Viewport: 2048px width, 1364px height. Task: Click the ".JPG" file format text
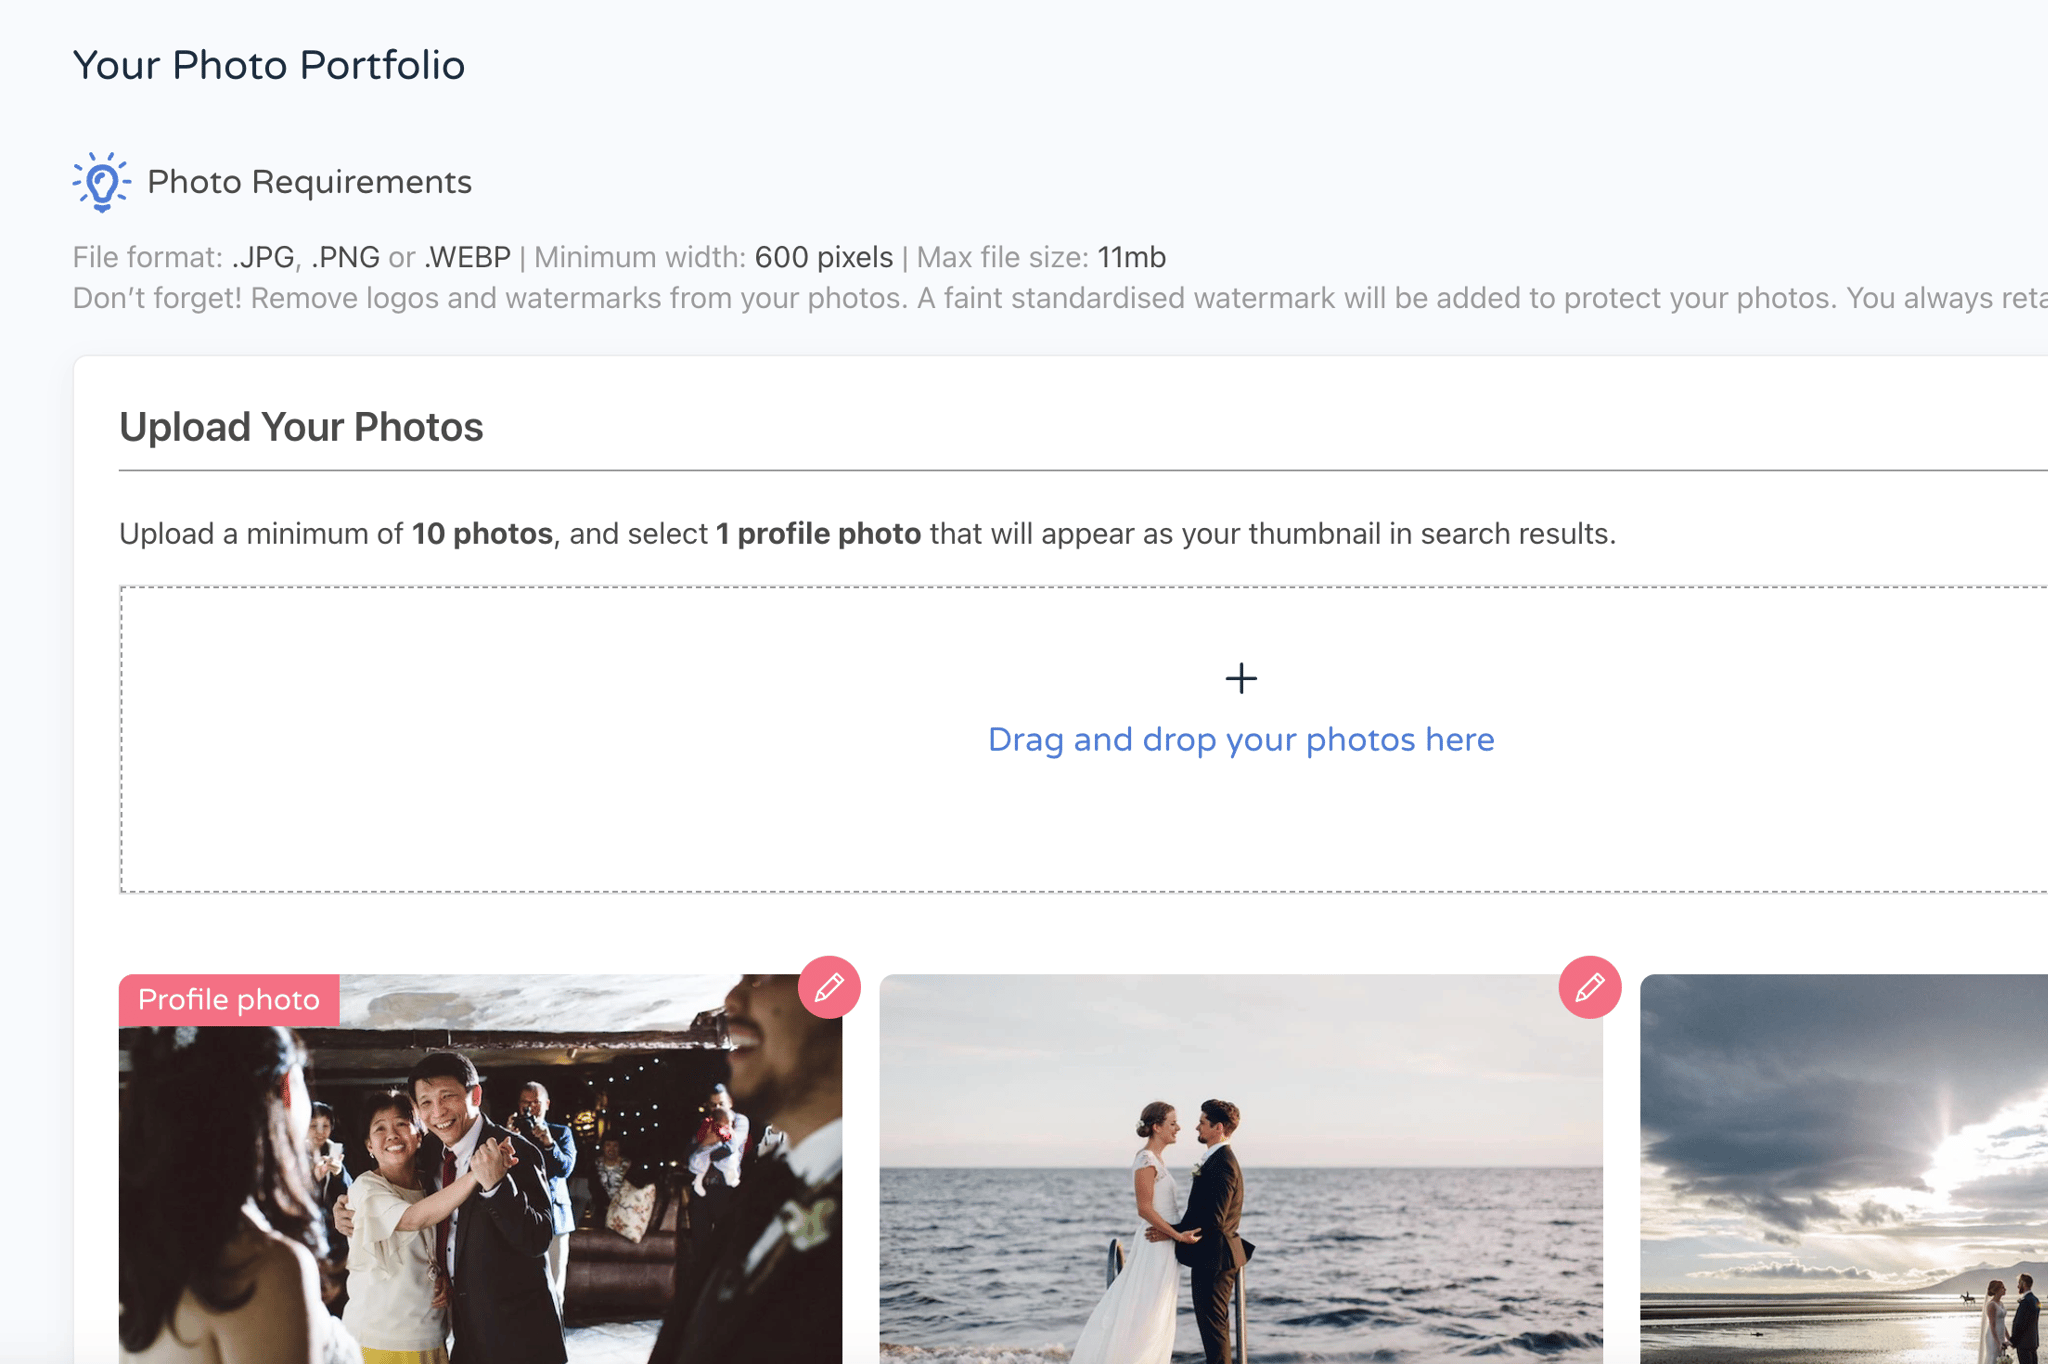click(x=264, y=258)
